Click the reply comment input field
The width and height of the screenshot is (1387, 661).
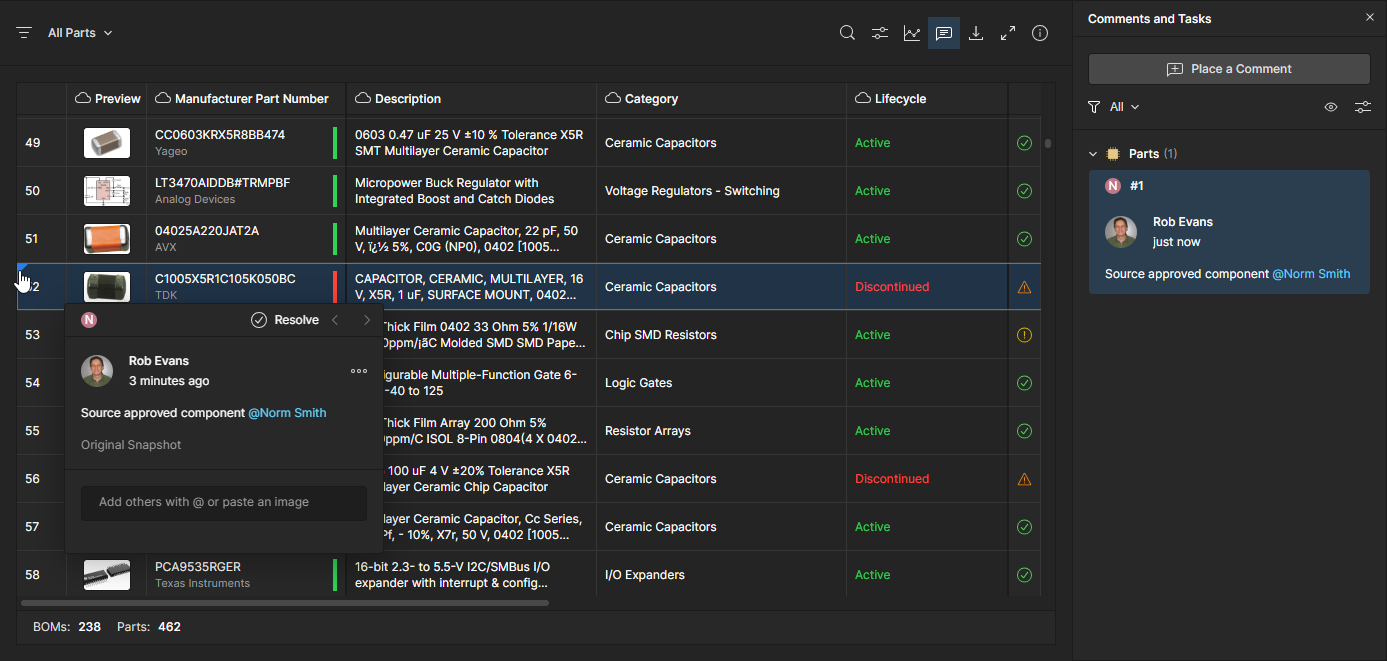223,502
